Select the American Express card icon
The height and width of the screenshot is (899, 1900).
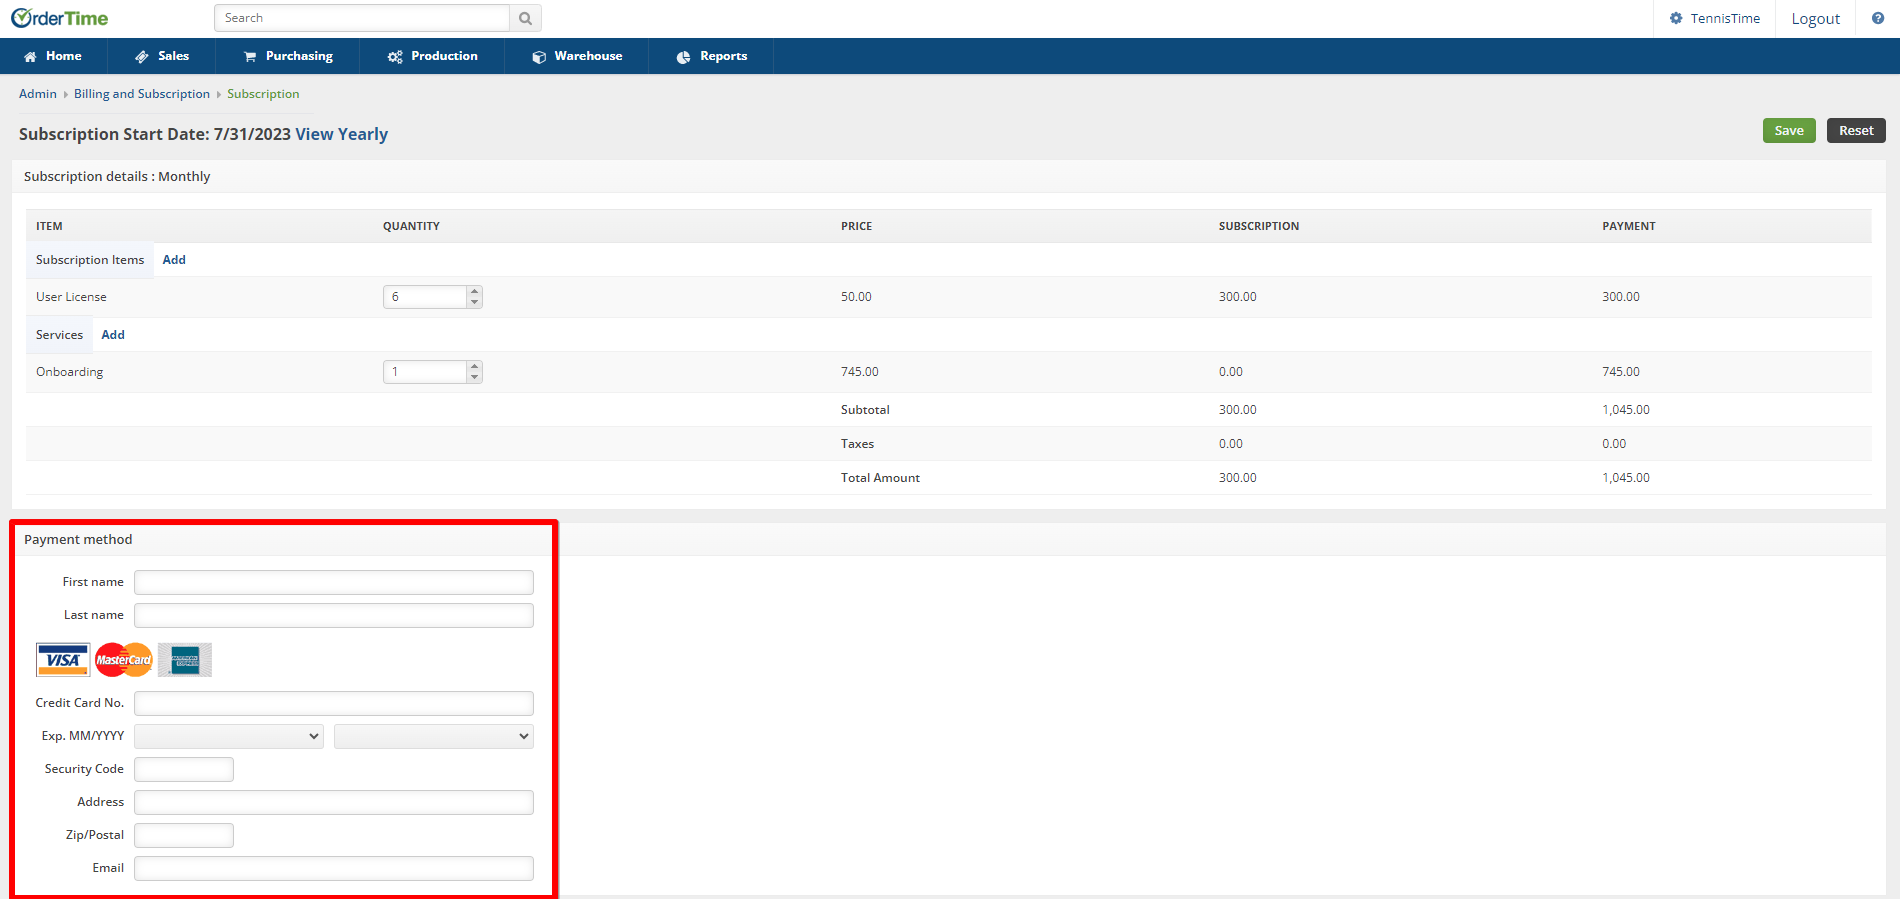185,660
